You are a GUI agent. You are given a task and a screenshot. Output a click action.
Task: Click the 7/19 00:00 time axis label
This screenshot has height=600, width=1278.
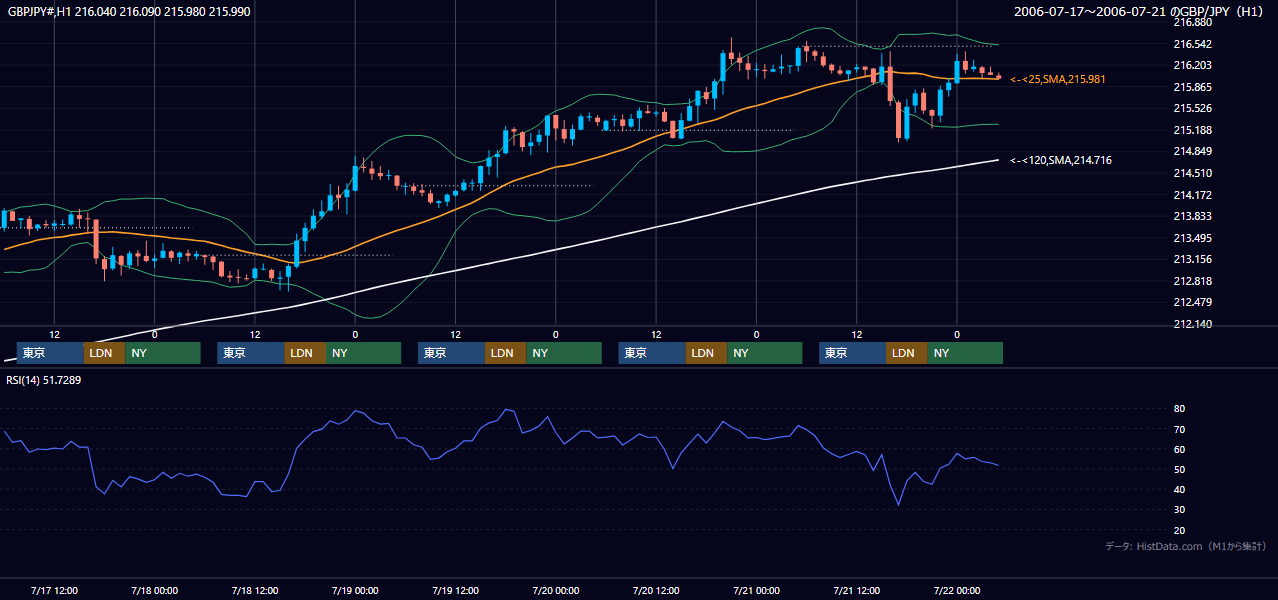point(355,590)
